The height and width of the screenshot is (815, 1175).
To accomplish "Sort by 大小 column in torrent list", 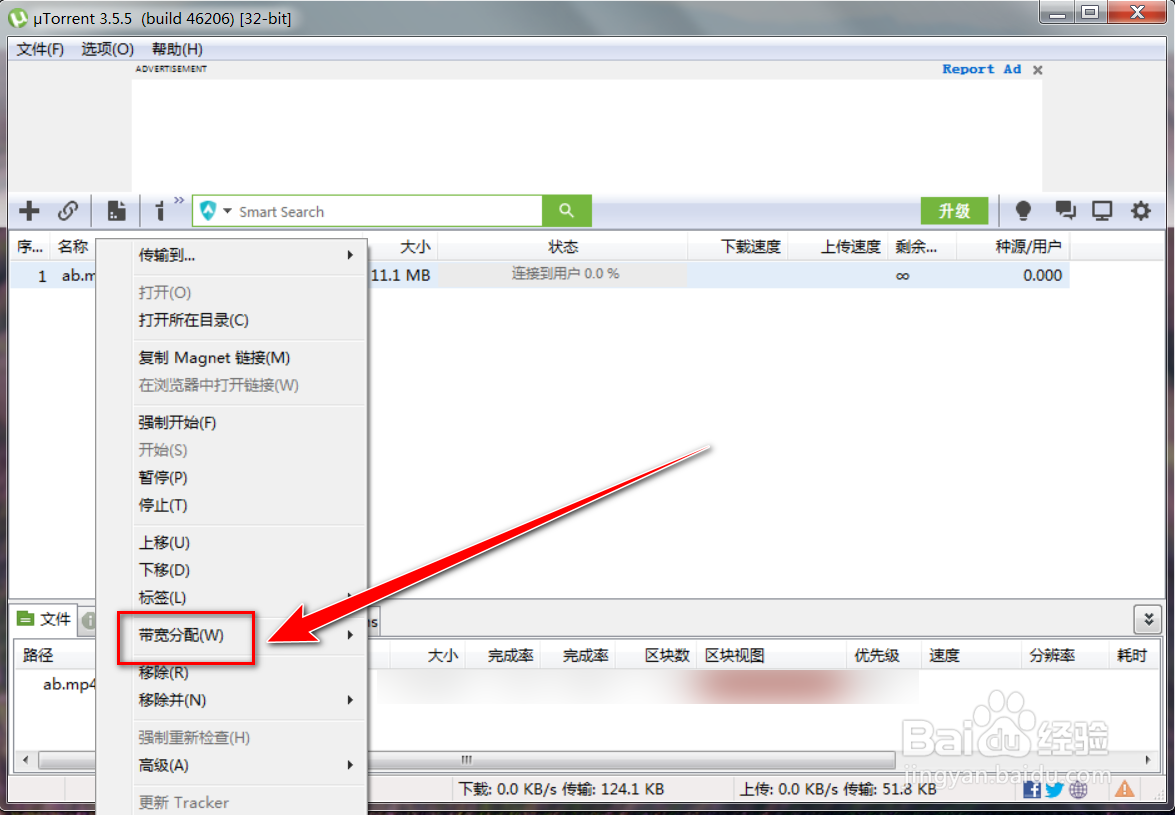I will (x=403, y=247).
